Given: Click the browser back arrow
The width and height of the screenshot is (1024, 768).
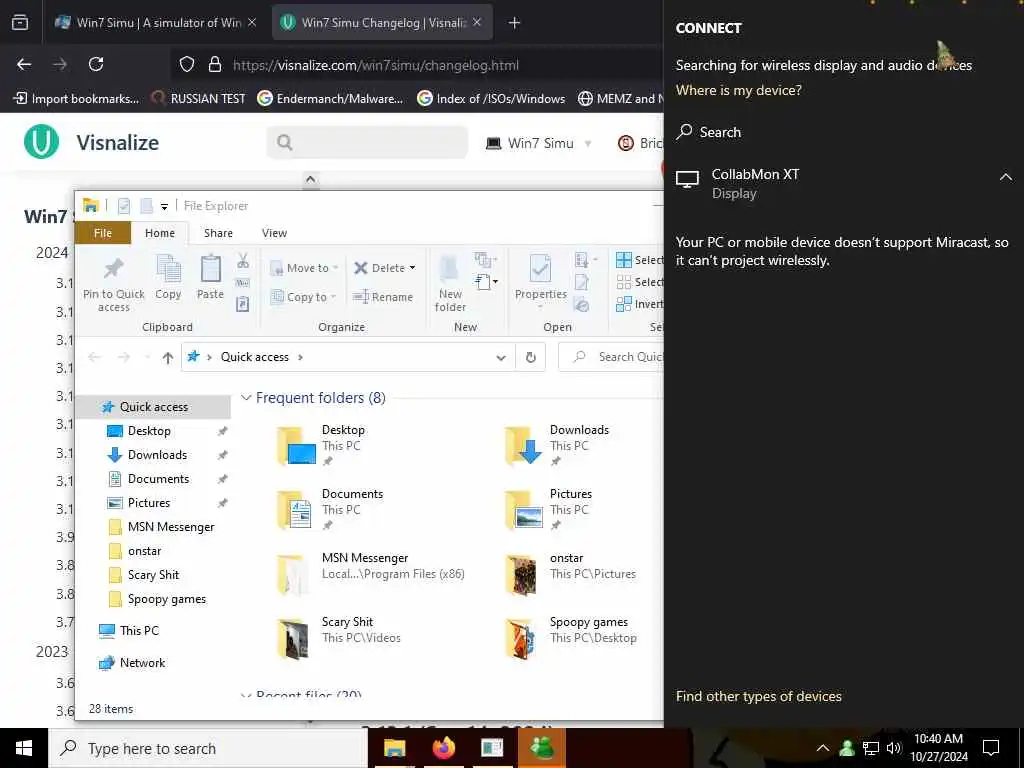Looking at the screenshot, I should [x=24, y=65].
